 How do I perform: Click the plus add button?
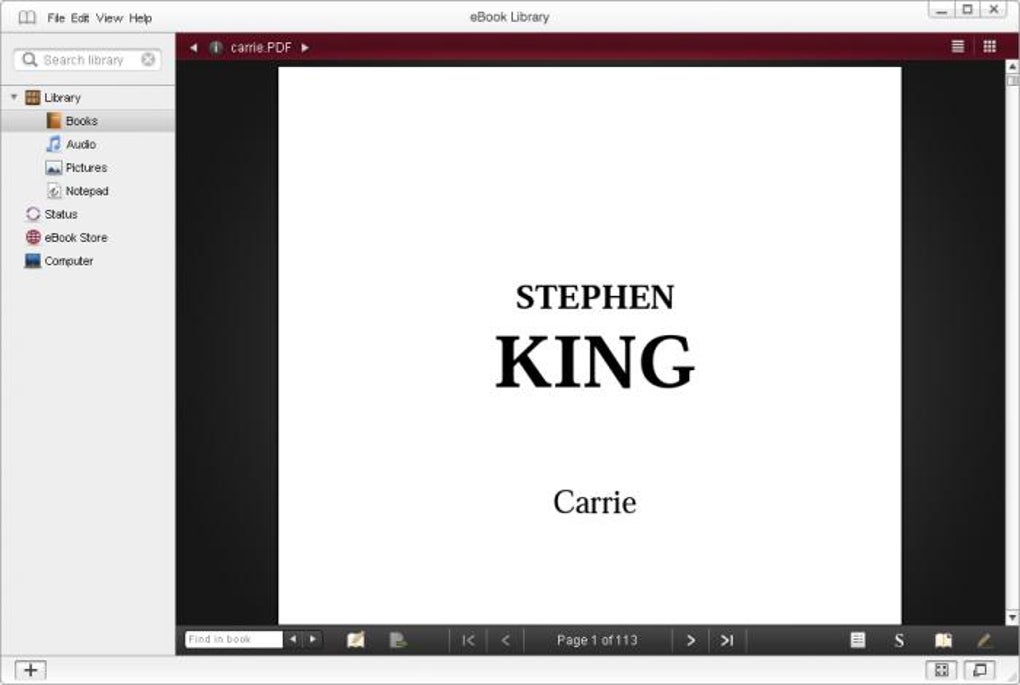click(x=31, y=670)
